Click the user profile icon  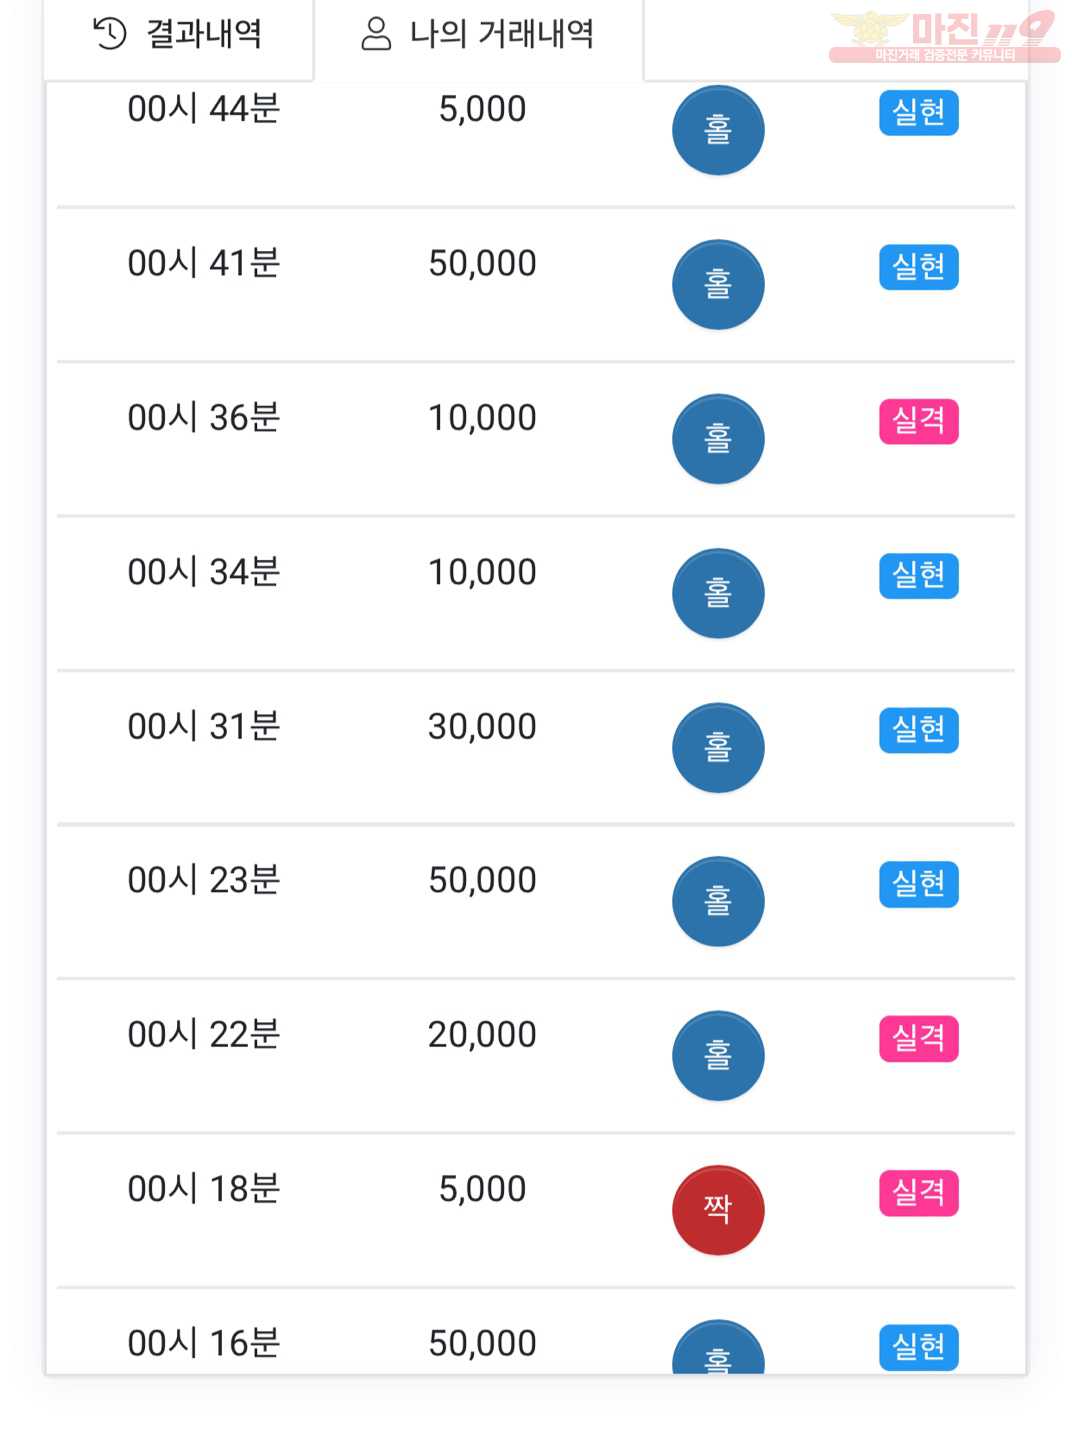tap(376, 34)
